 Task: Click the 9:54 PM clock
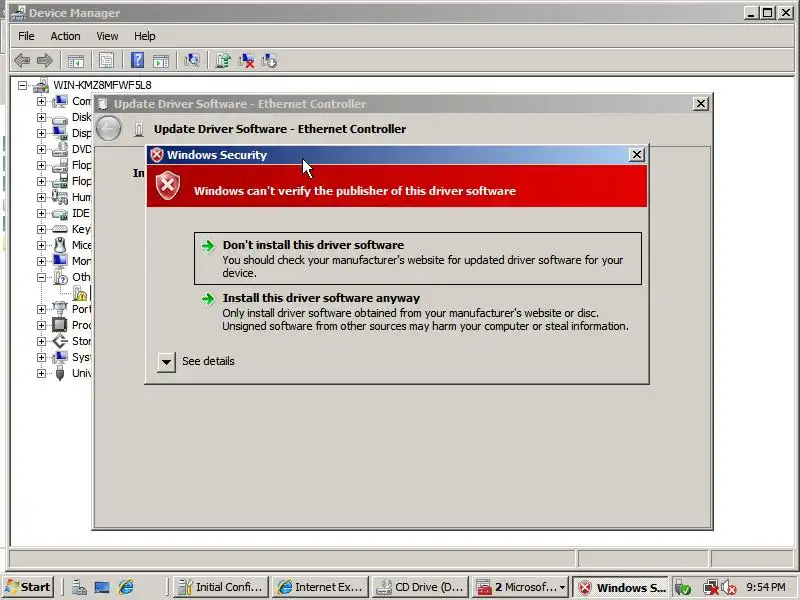point(766,587)
